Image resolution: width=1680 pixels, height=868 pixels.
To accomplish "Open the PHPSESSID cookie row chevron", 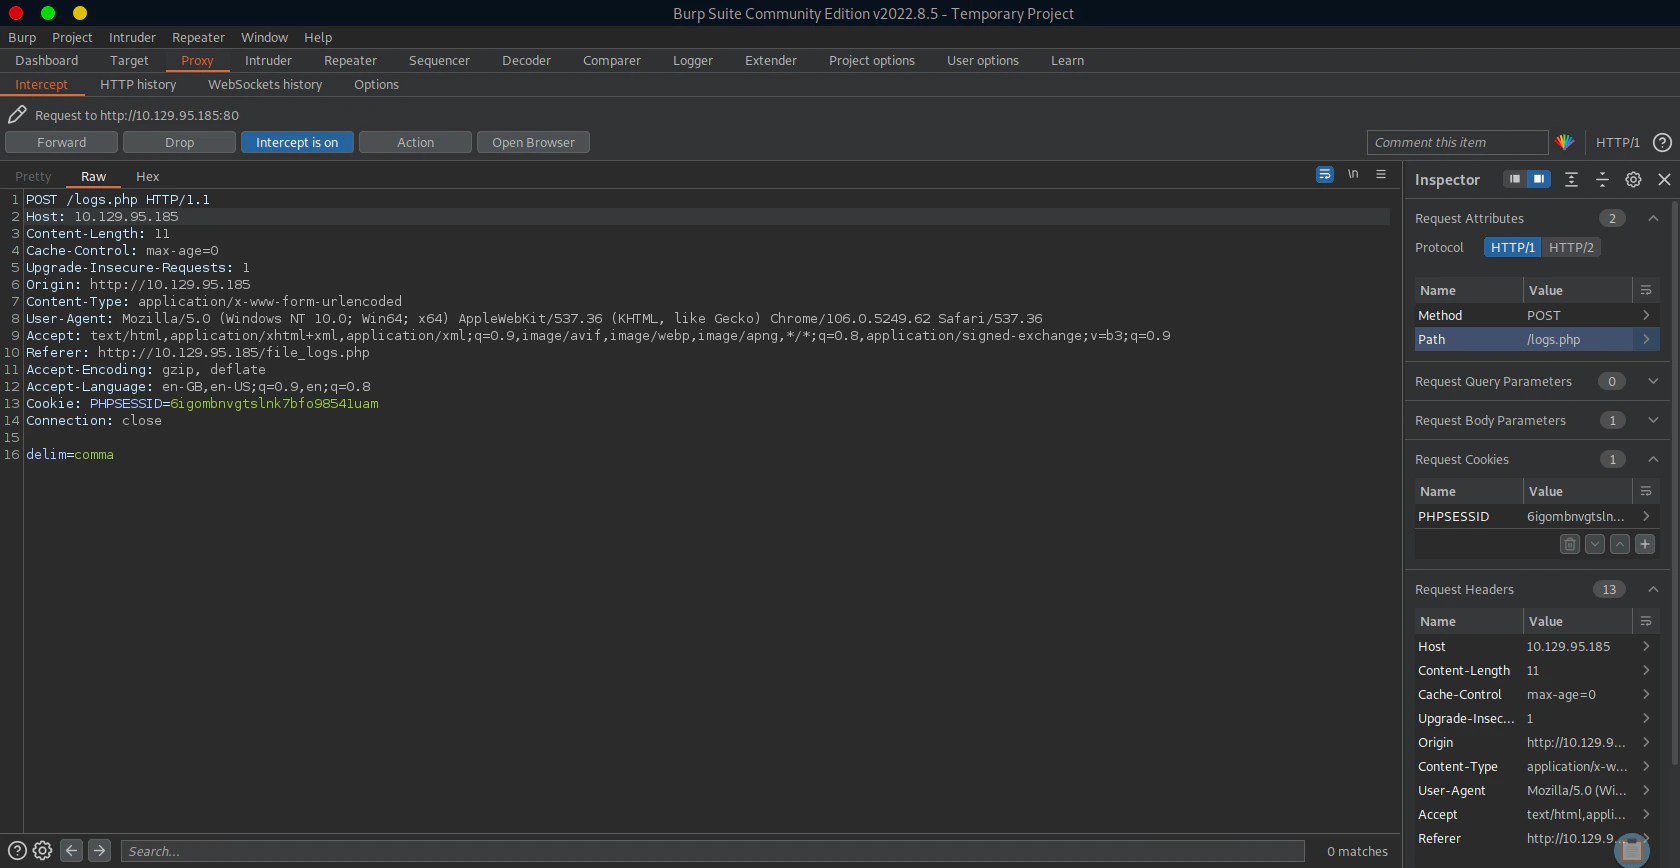I will tap(1646, 516).
